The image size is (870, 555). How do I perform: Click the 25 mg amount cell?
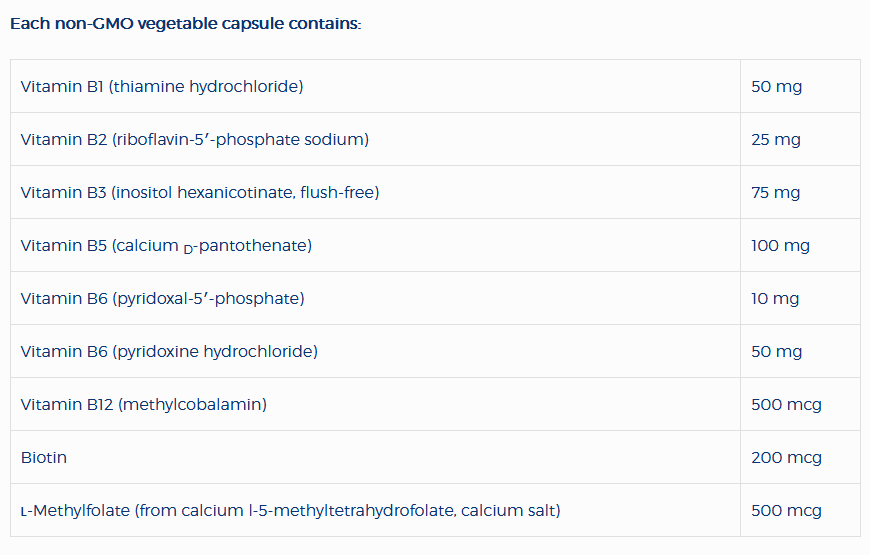(776, 140)
